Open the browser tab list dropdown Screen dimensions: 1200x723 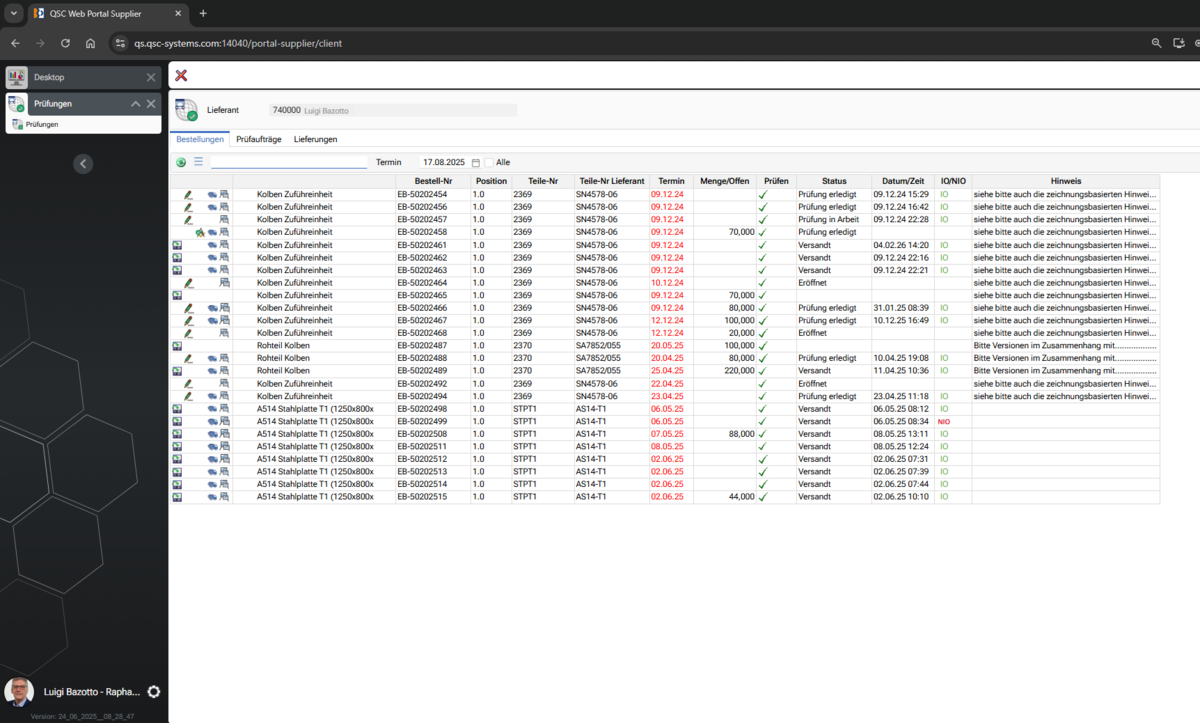[13, 13]
